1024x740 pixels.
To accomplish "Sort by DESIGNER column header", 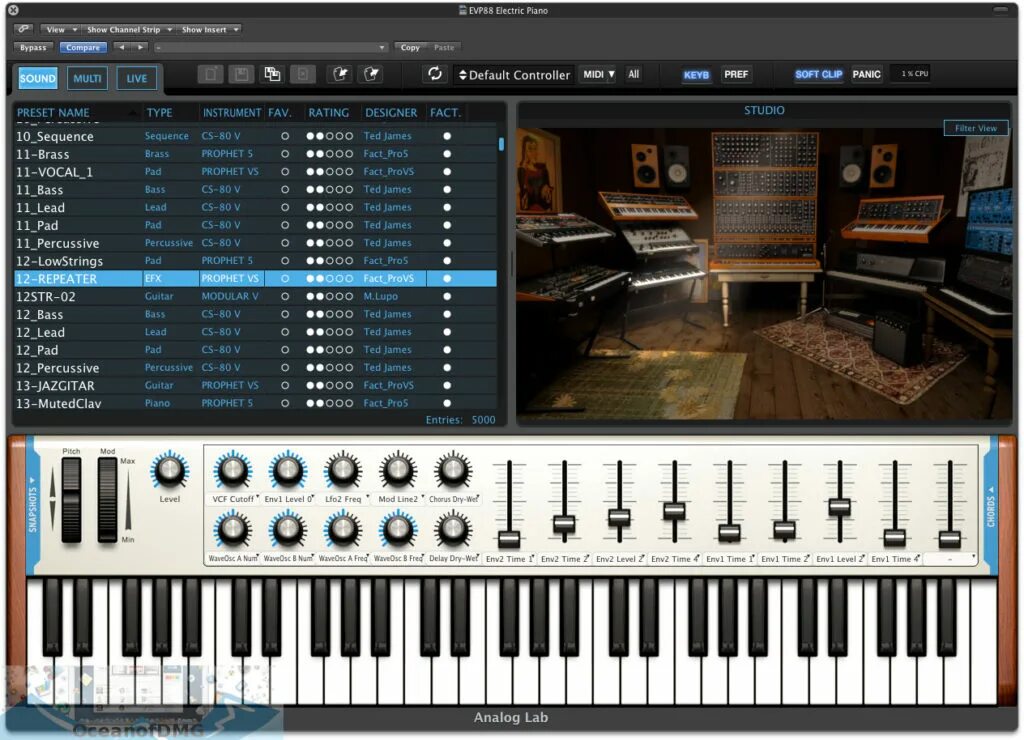I will pos(391,112).
